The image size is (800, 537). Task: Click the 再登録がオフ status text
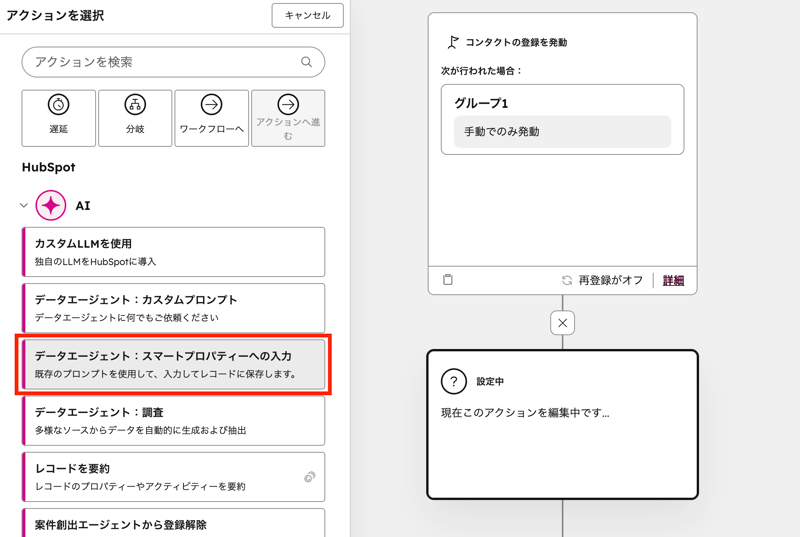pos(610,280)
